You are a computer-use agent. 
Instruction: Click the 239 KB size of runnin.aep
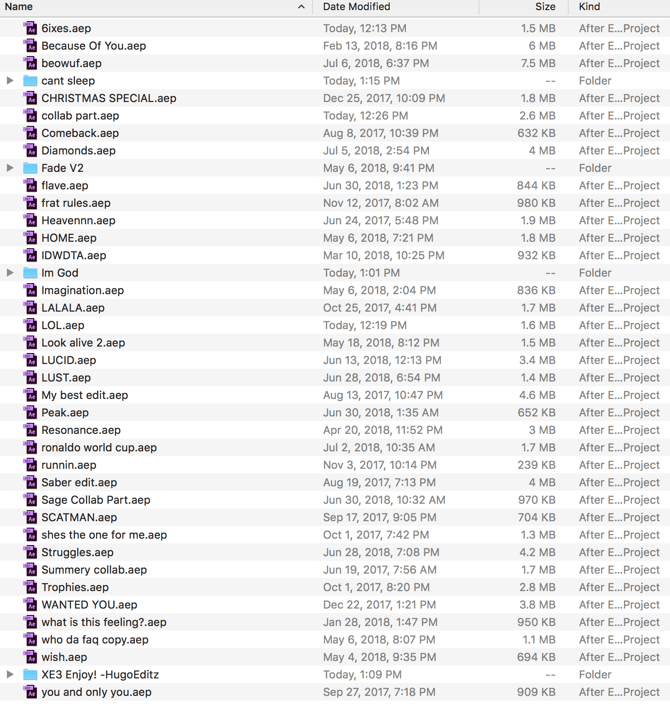tap(536, 465)
